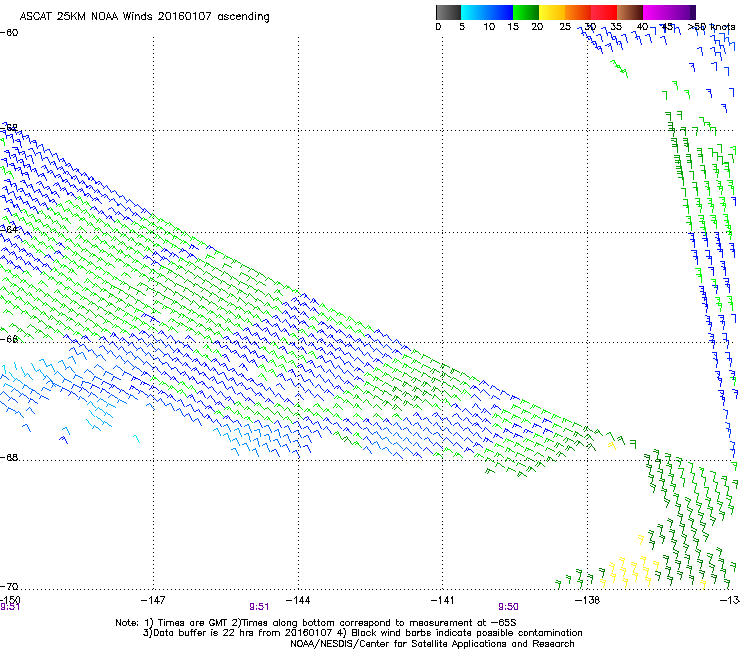Click the '-144' longitude label

pos(298,600)
